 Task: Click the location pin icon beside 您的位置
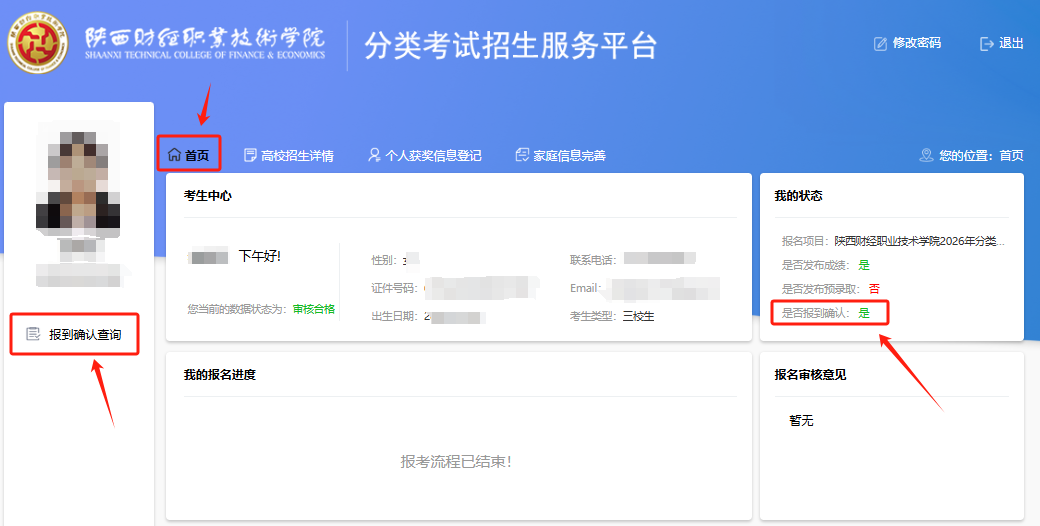click(926, 155)
